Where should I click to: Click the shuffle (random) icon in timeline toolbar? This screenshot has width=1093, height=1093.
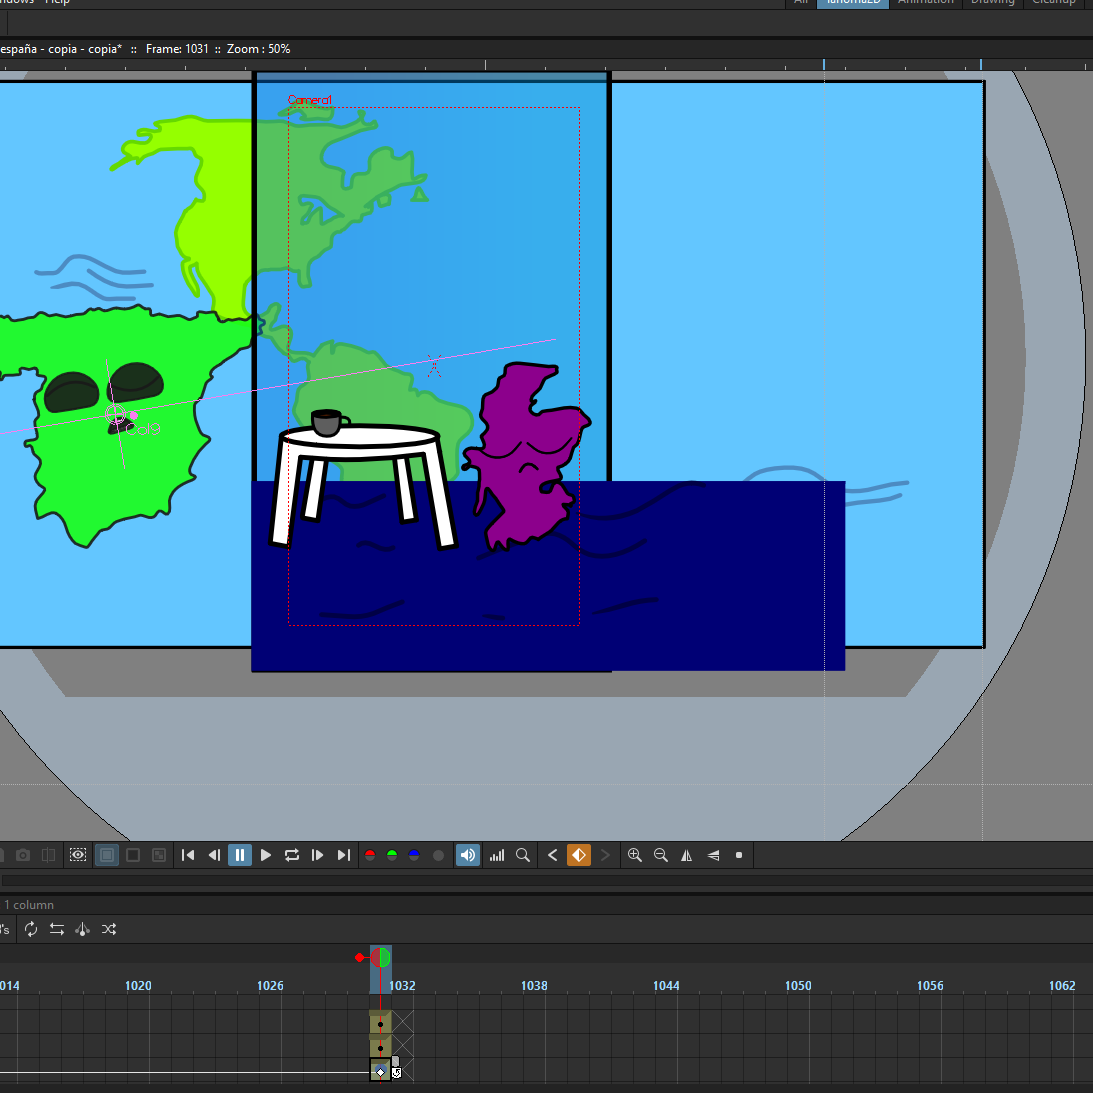coord(109,929)
